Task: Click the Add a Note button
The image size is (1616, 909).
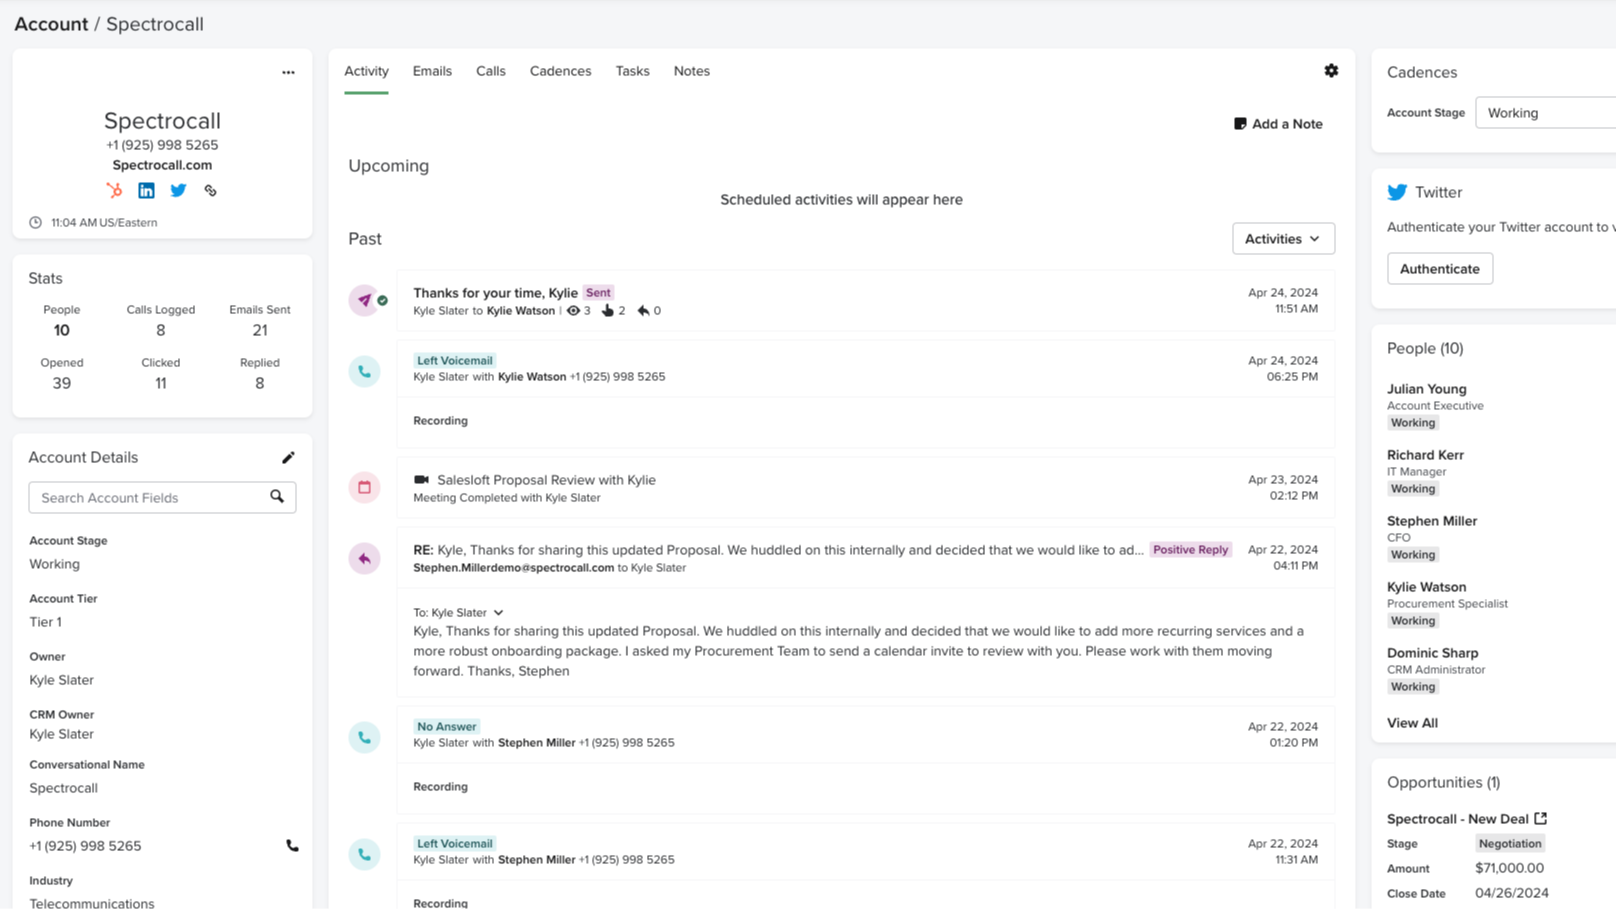Action: click(x=1278, y=123)
